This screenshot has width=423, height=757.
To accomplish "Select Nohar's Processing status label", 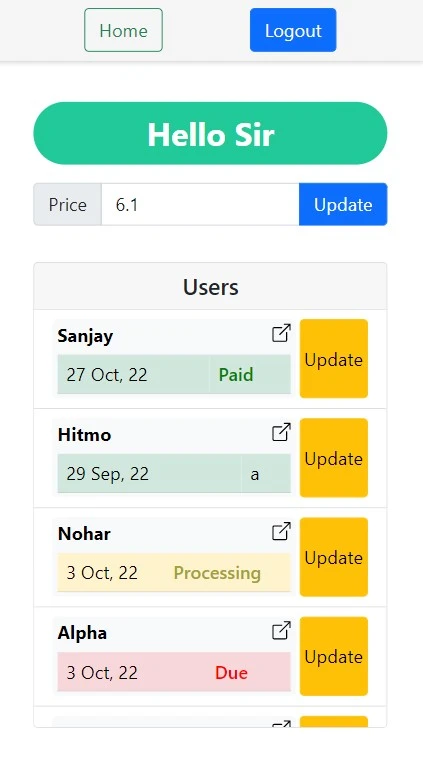I will [217, 573].
